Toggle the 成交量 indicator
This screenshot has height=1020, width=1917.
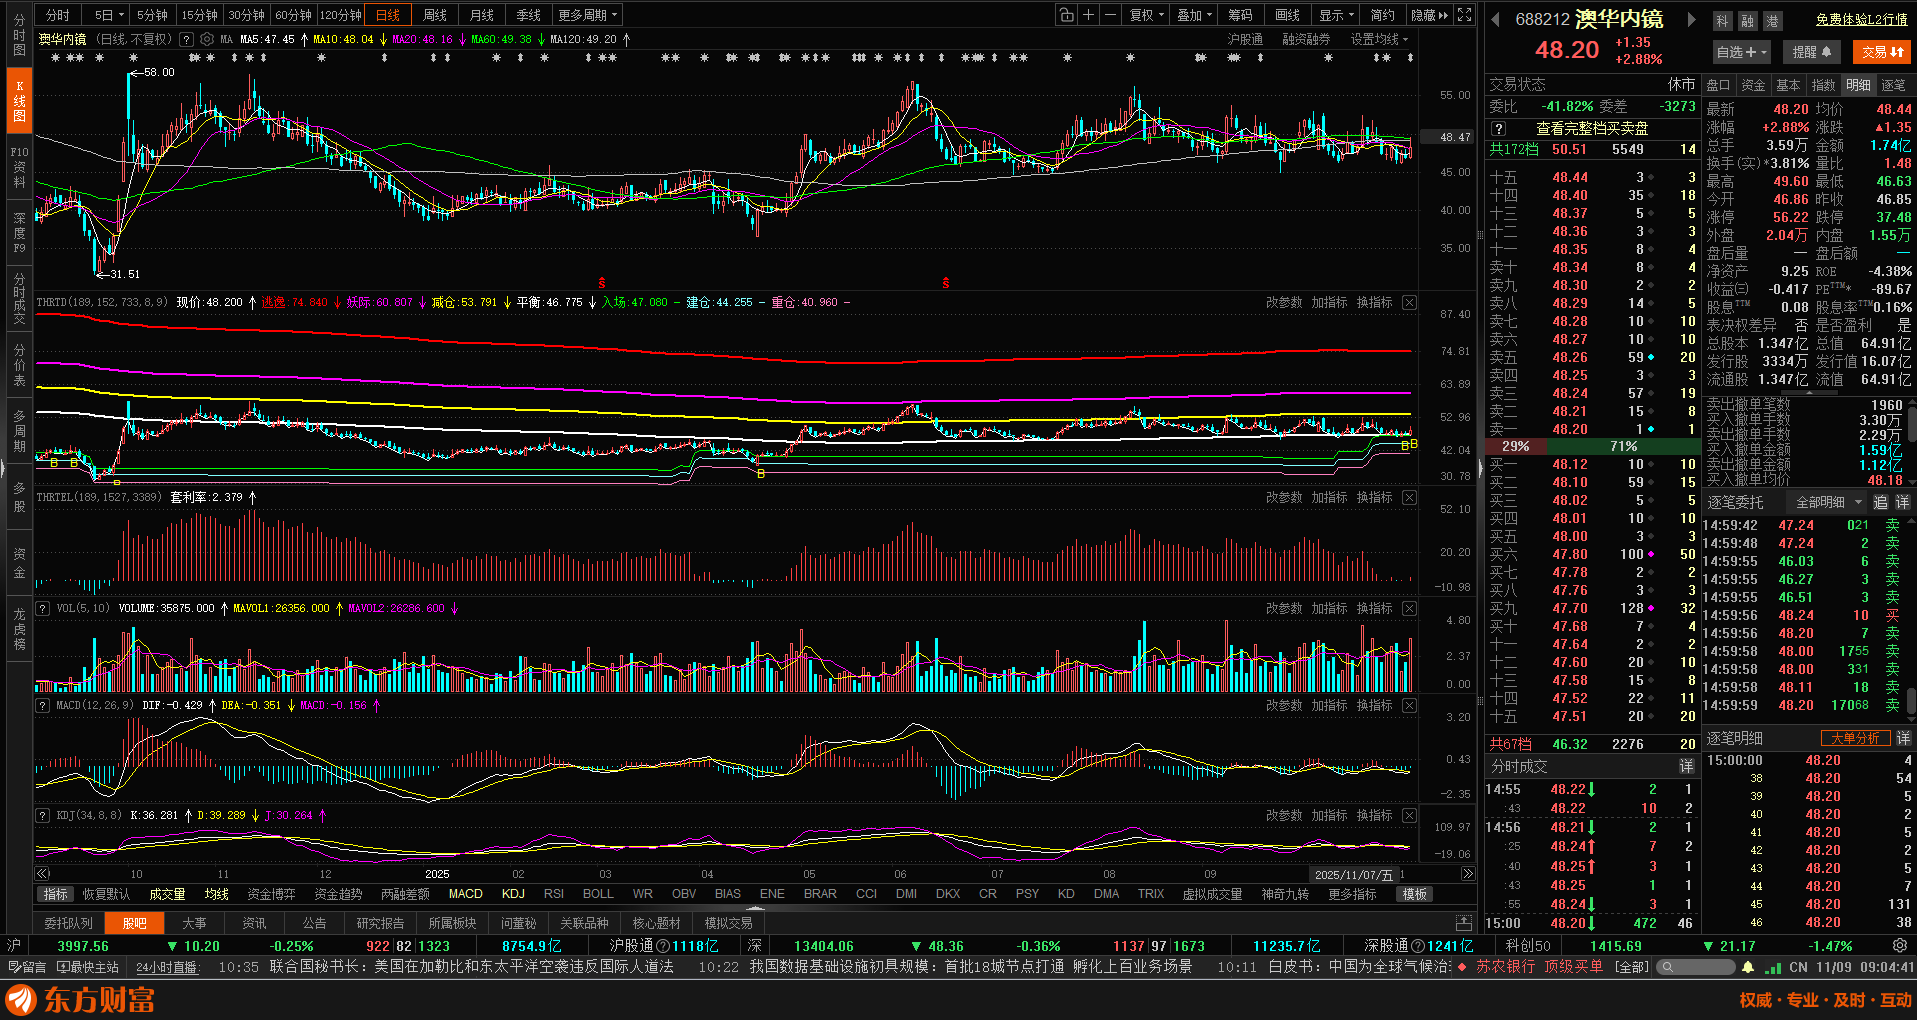point(167,894)
